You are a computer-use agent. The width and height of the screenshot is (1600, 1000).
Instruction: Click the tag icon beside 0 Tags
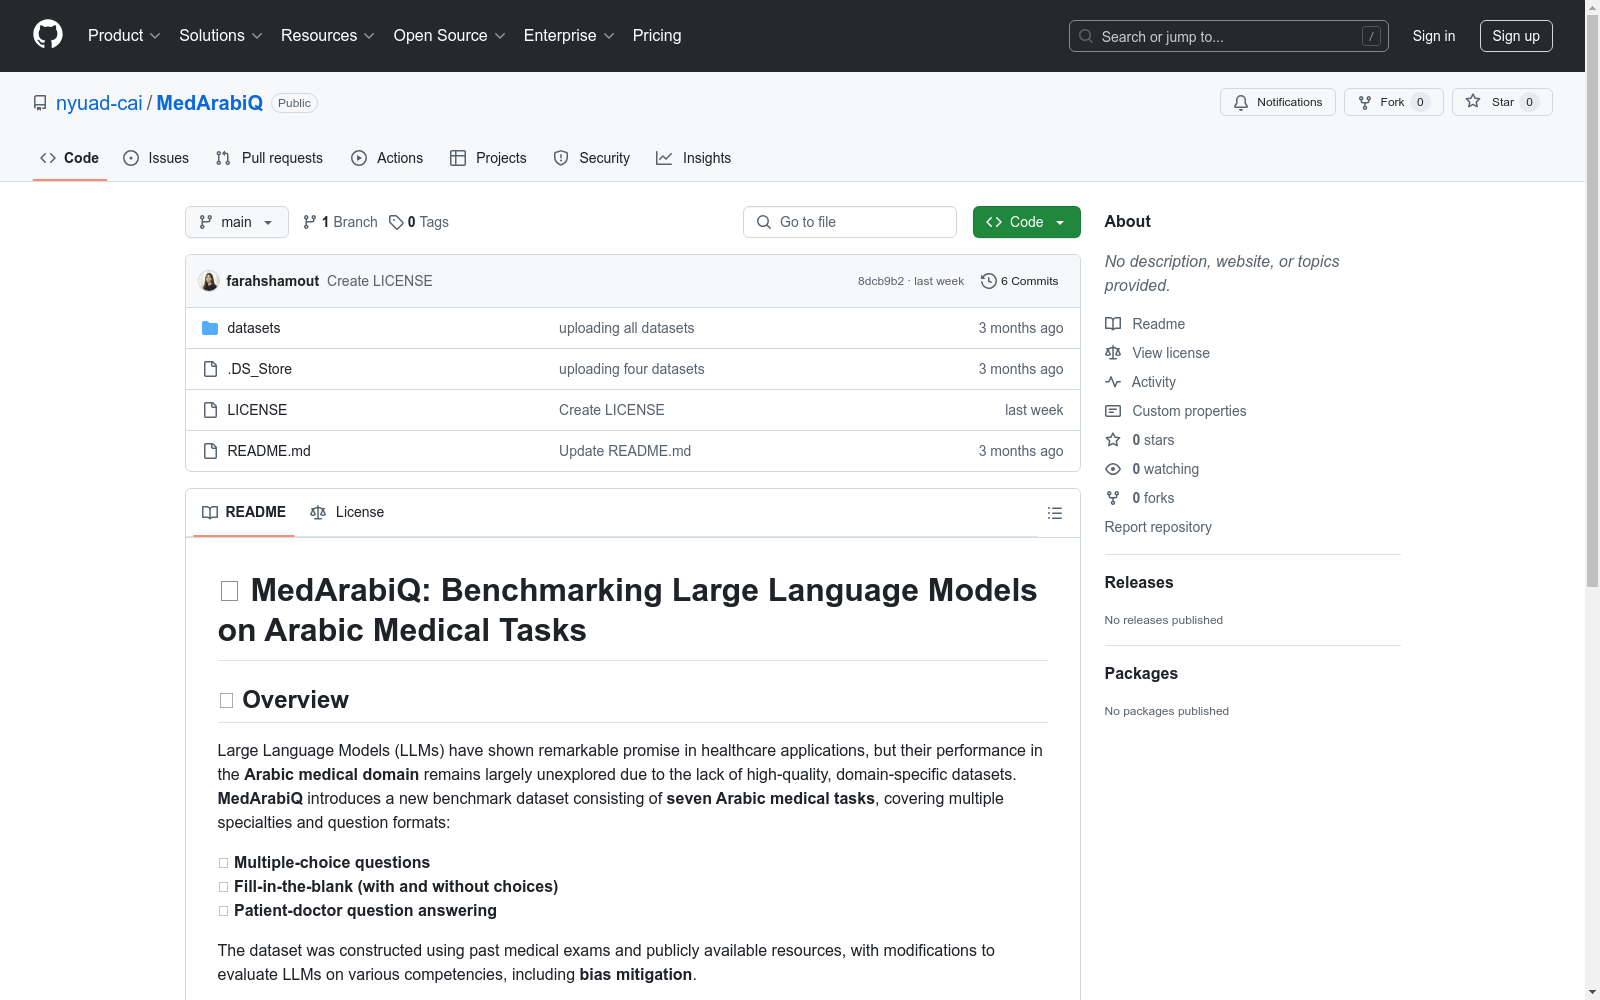click(x=396, y=222)
